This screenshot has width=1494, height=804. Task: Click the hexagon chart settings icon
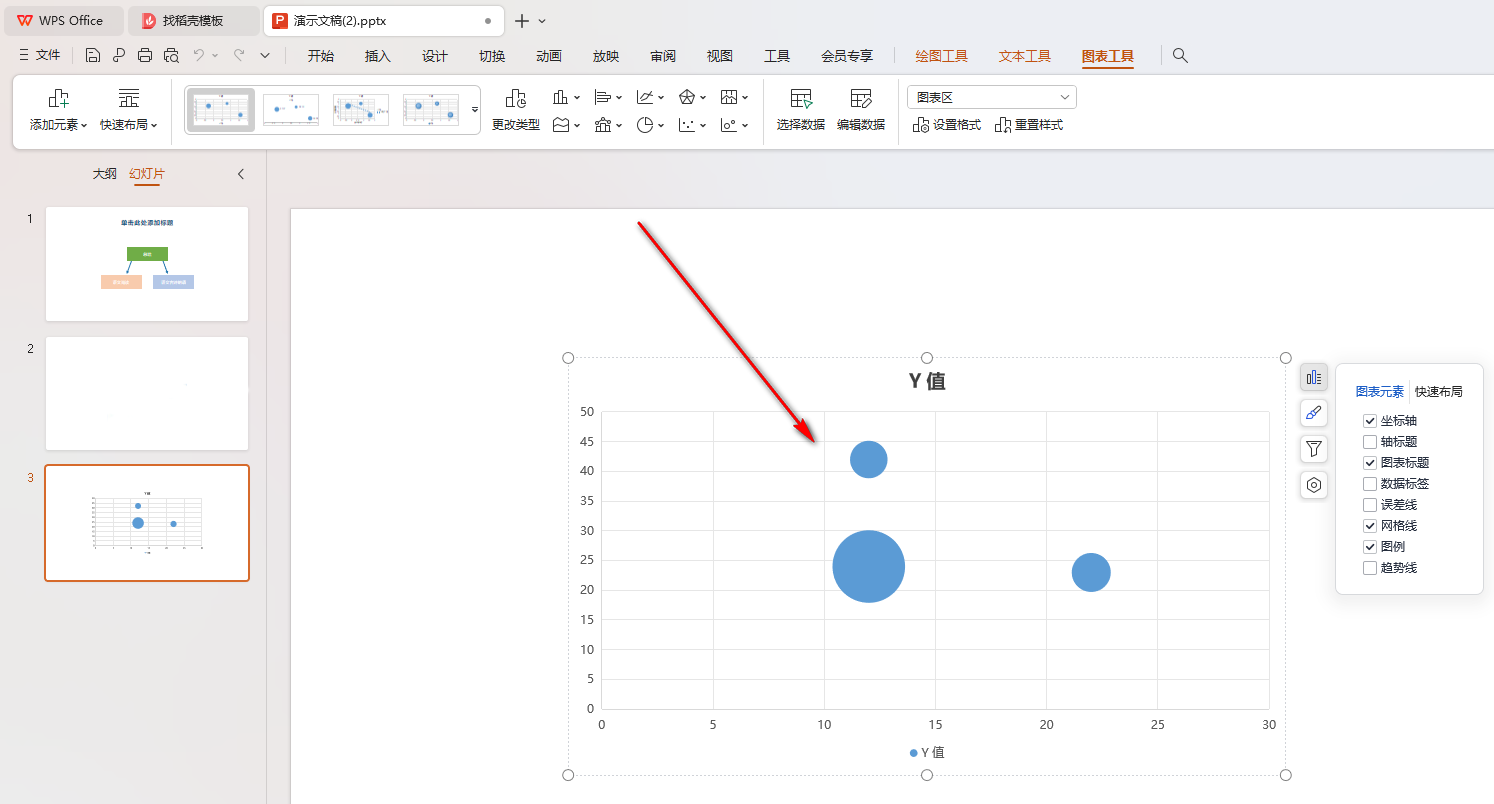point(1314,485)
